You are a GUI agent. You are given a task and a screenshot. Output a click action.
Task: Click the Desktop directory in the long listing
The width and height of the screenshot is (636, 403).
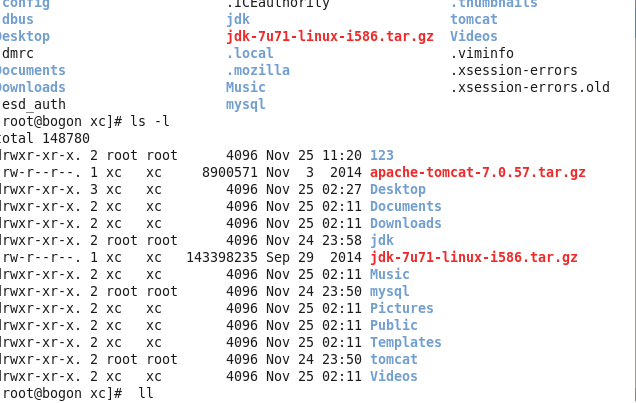[398, 190]
